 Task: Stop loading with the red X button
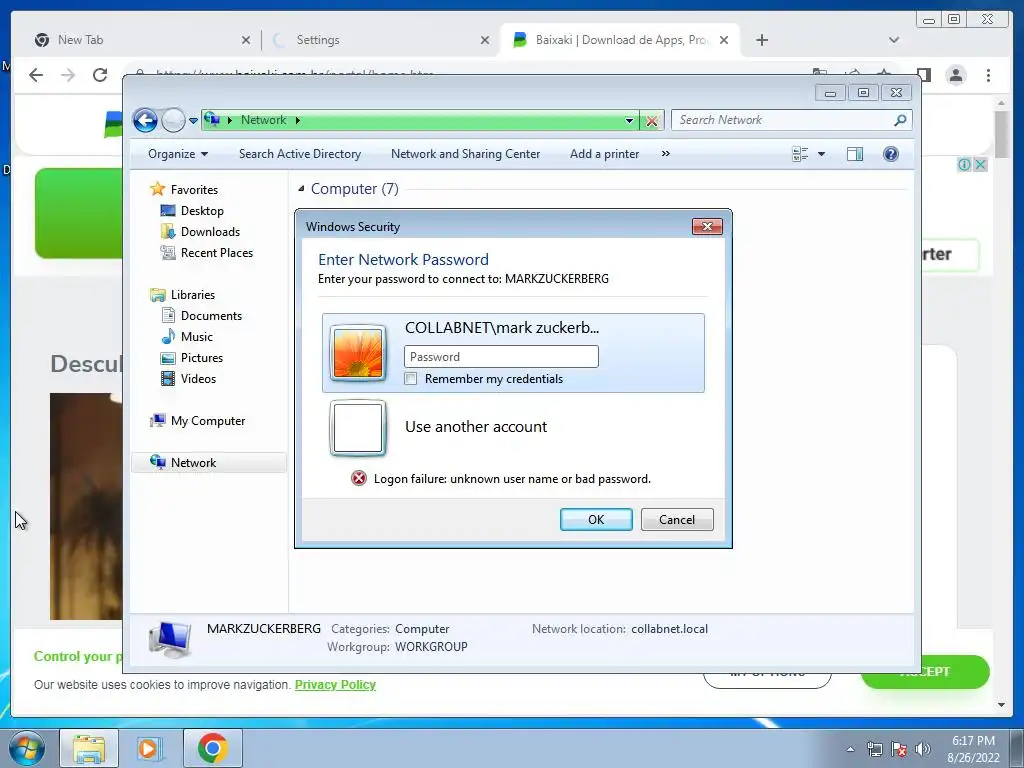click(651, 121)
